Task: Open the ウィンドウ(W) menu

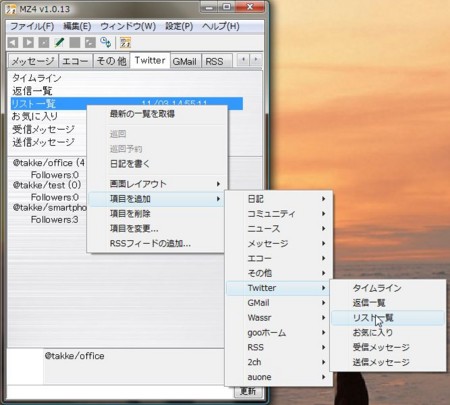Action: (128, 26)
